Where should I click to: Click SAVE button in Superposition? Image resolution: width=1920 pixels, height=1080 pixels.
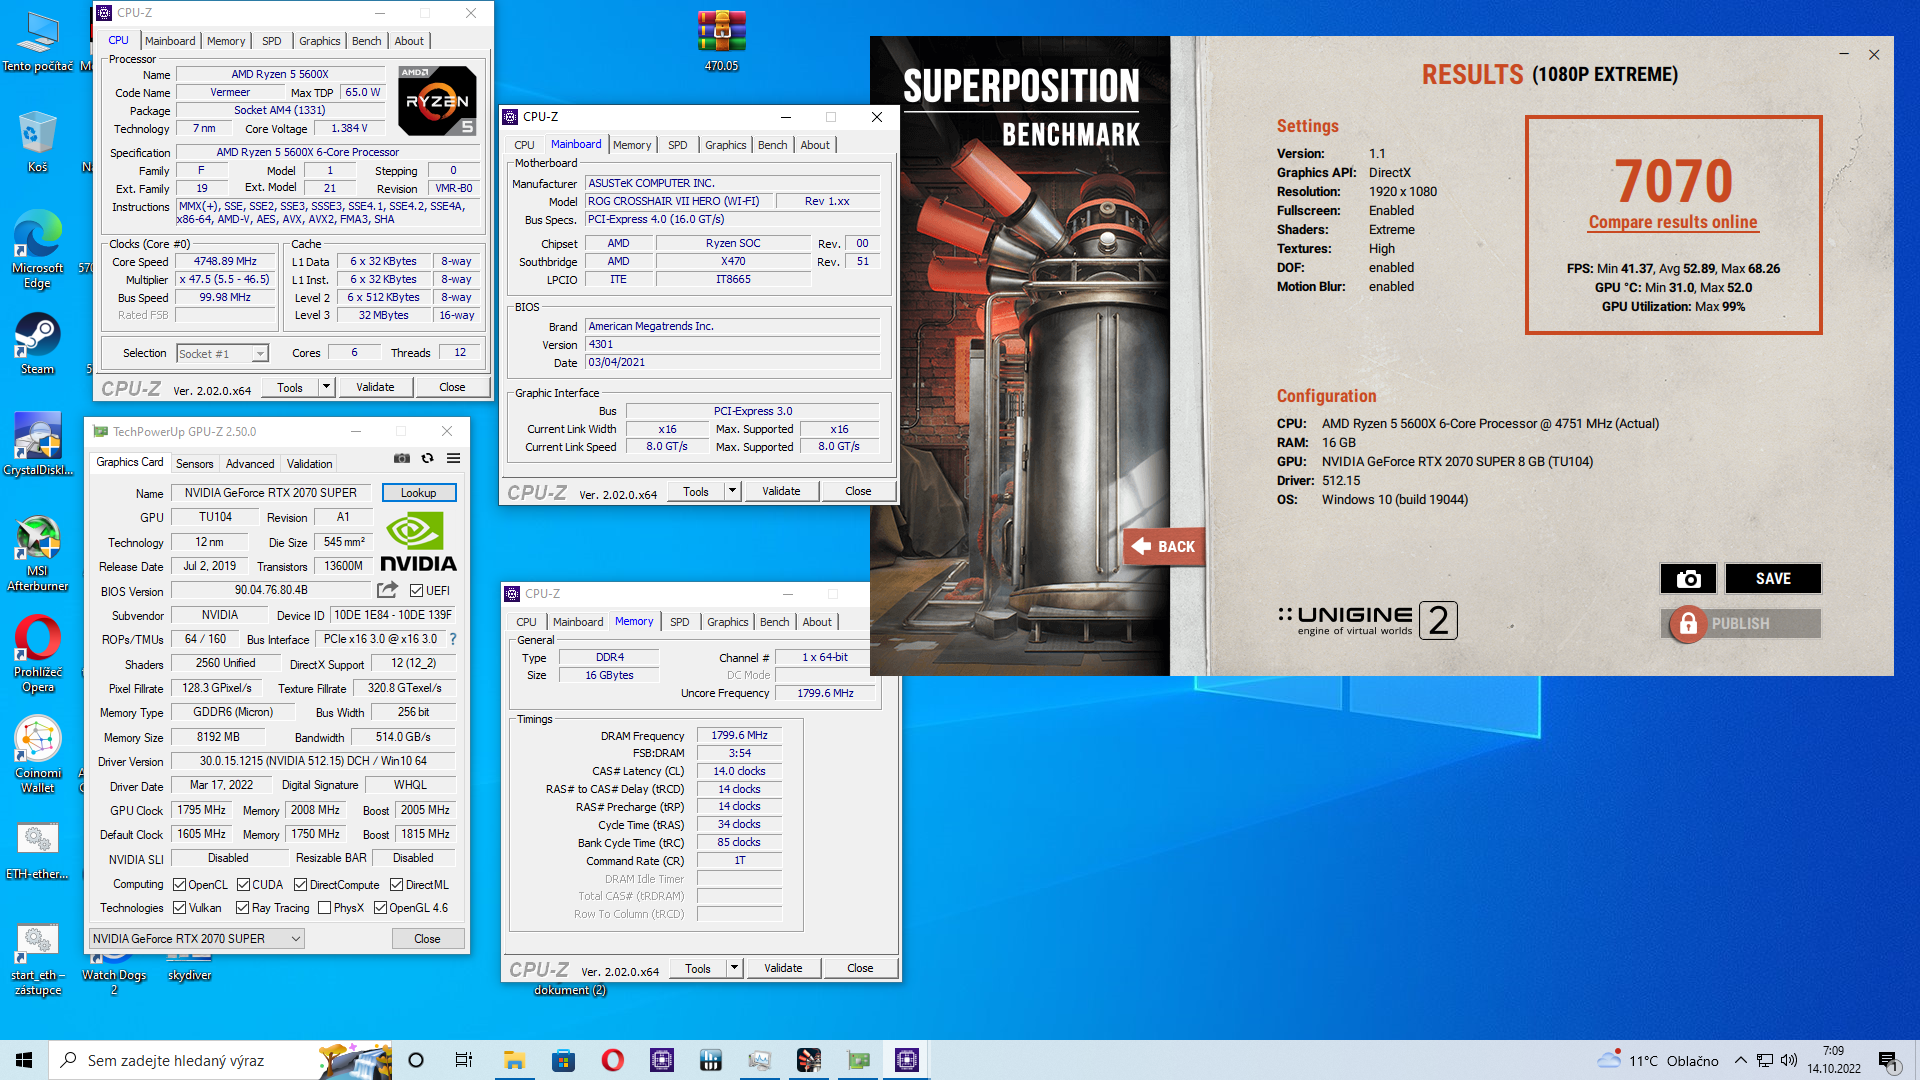pos(1773,579)
